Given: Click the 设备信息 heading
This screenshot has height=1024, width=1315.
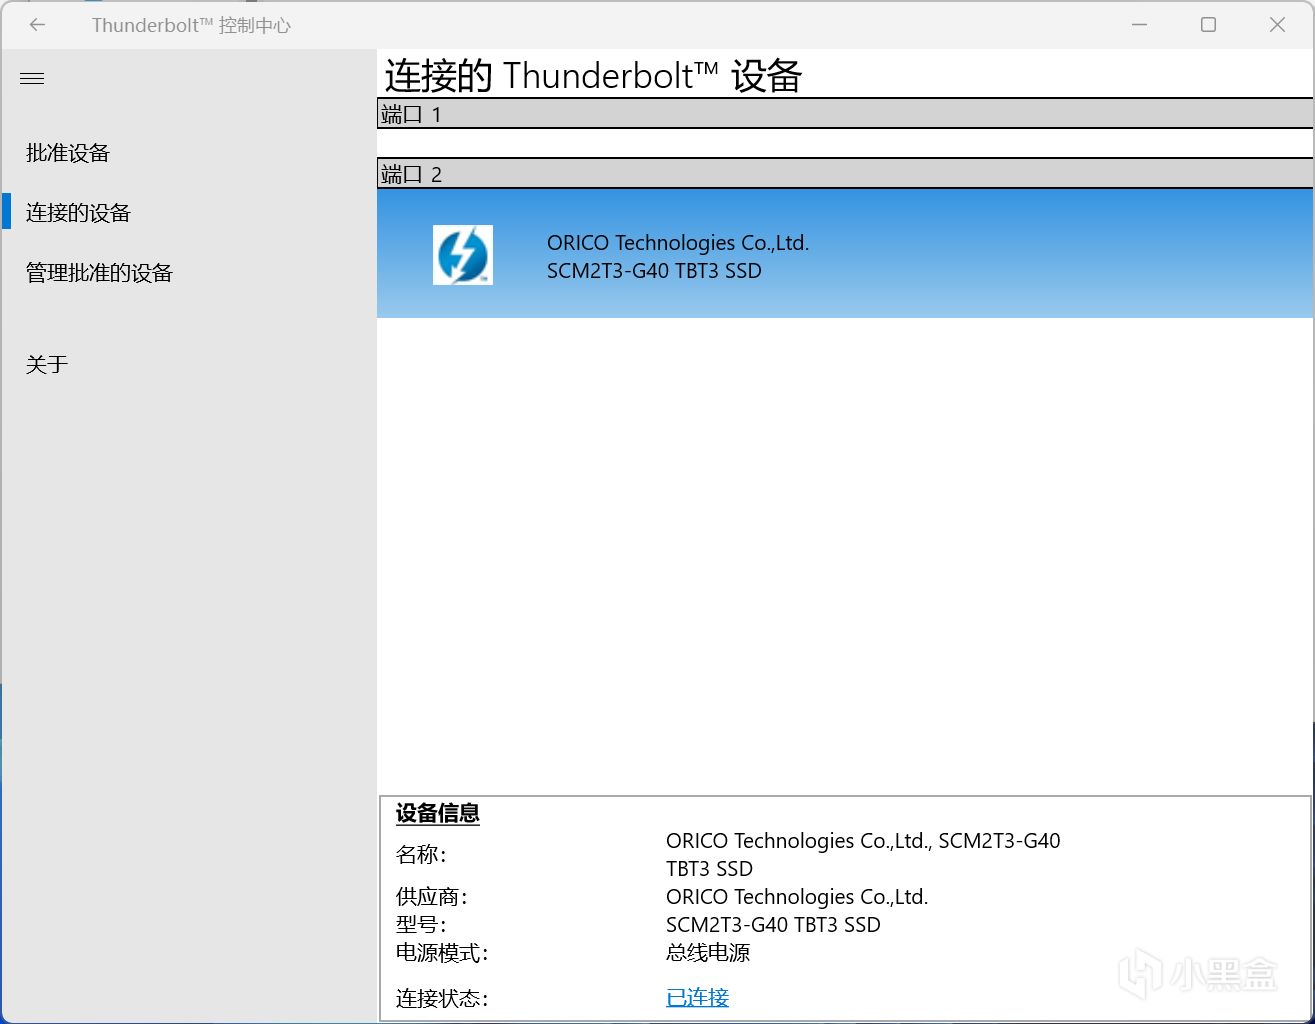Looking at the screenshot, I should coord(438,813).
